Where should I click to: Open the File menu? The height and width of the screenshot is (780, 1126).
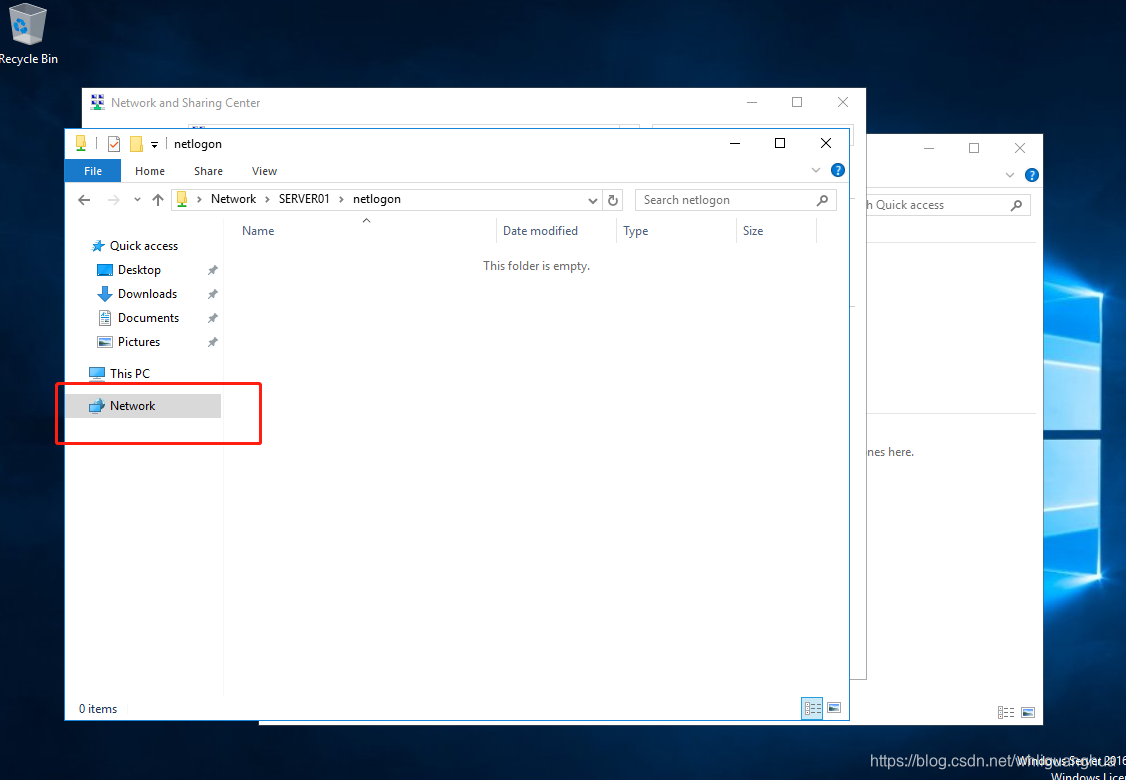92,170
